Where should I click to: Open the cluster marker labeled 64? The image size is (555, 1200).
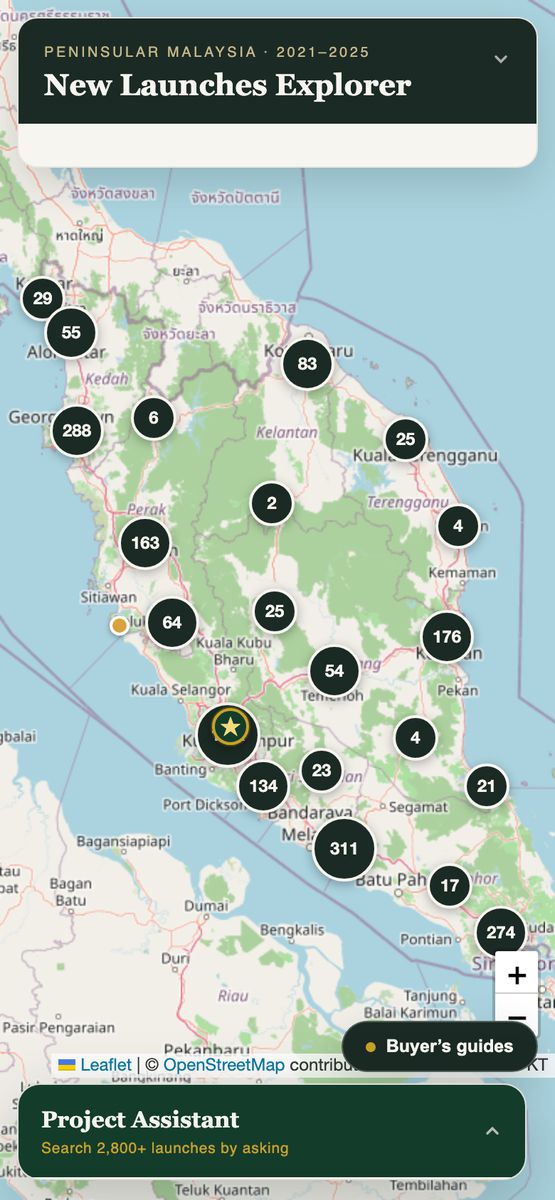coord(172,622)
